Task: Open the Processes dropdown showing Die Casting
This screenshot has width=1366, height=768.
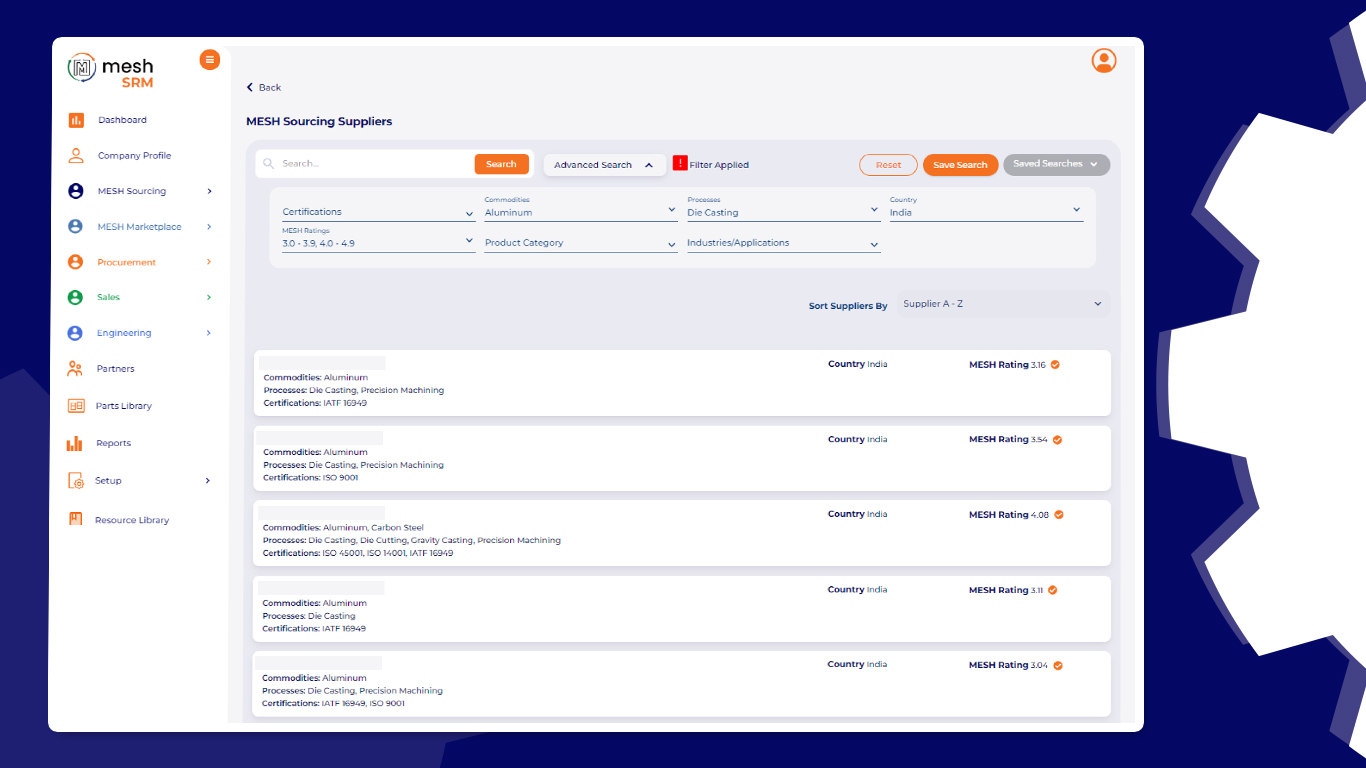Action: [x=784, y=208]
